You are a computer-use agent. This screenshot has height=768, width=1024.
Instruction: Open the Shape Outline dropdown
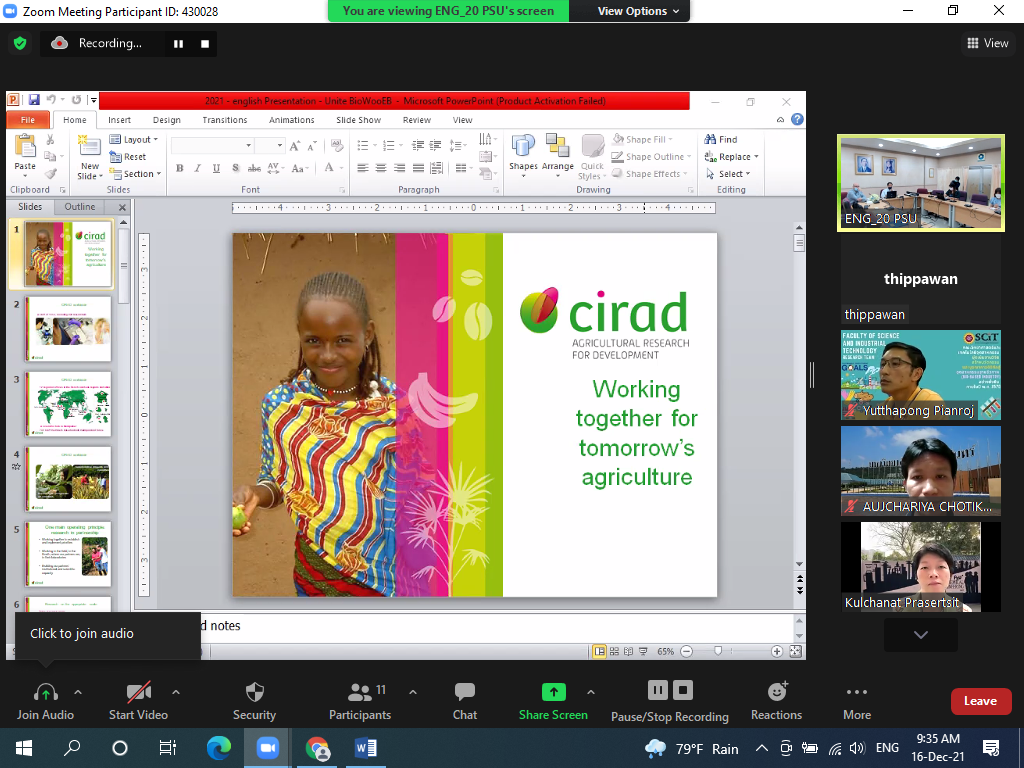click(651, 157)
